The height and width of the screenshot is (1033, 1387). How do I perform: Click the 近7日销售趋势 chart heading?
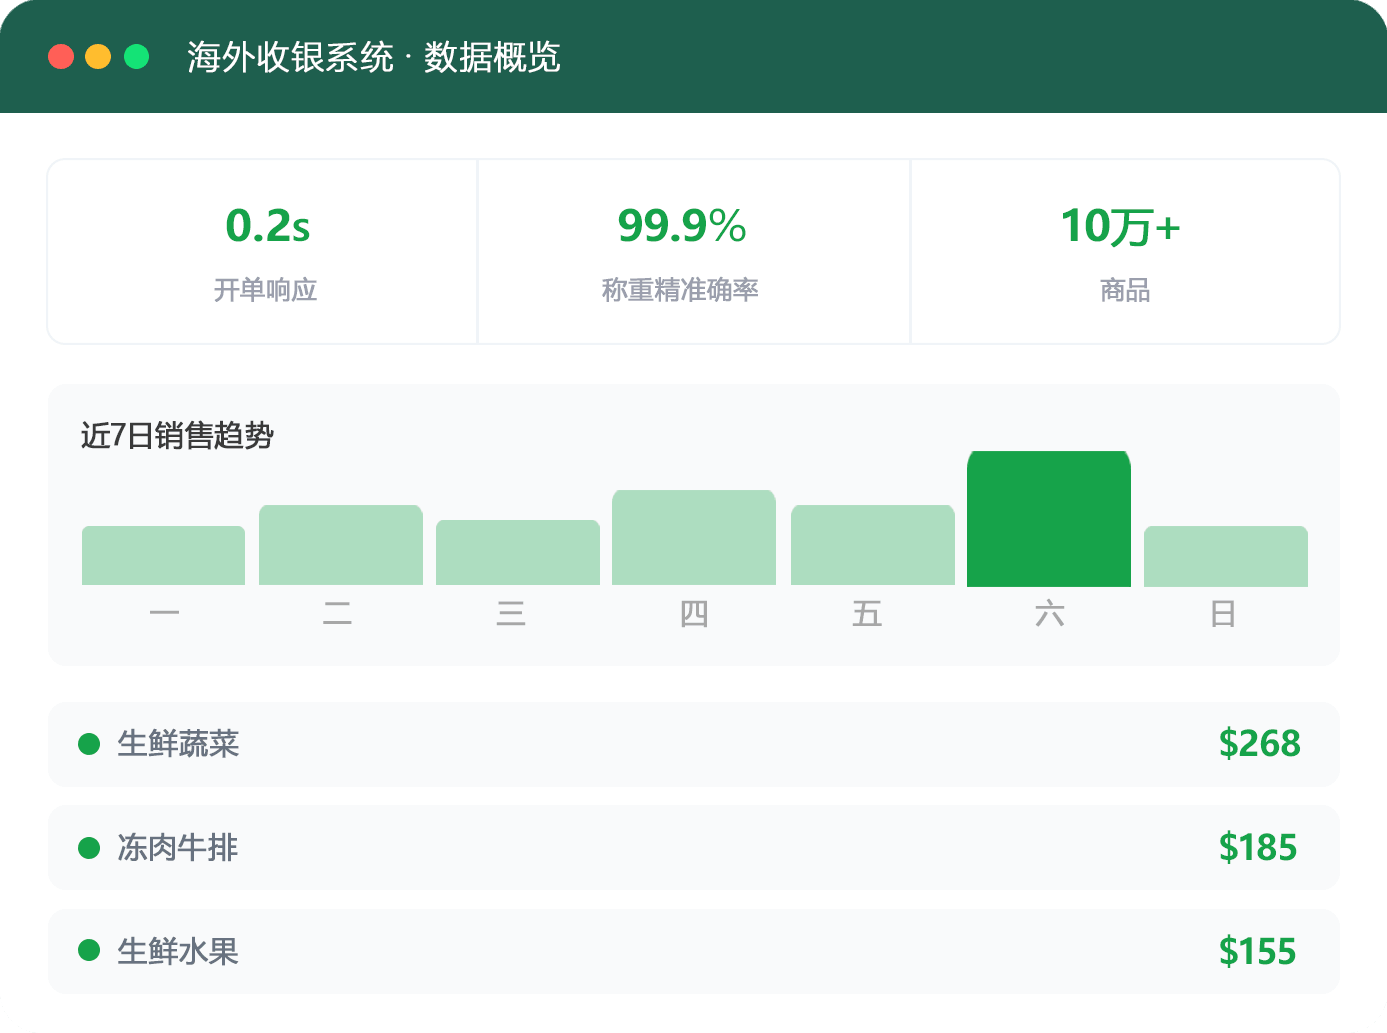(177, 436)
